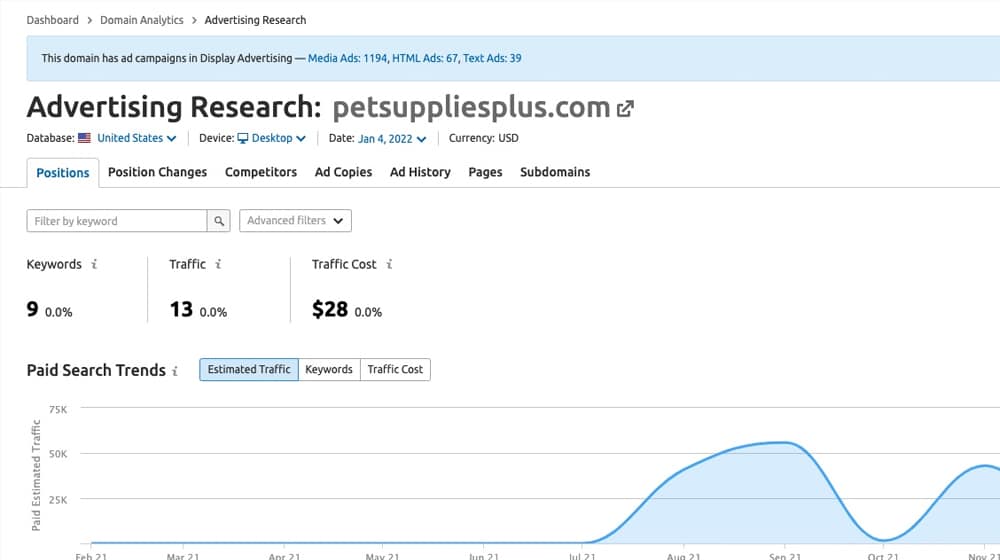Go to the Competitors tab
The width and height of the screenshot is (1000, 560).
point(261,172)
